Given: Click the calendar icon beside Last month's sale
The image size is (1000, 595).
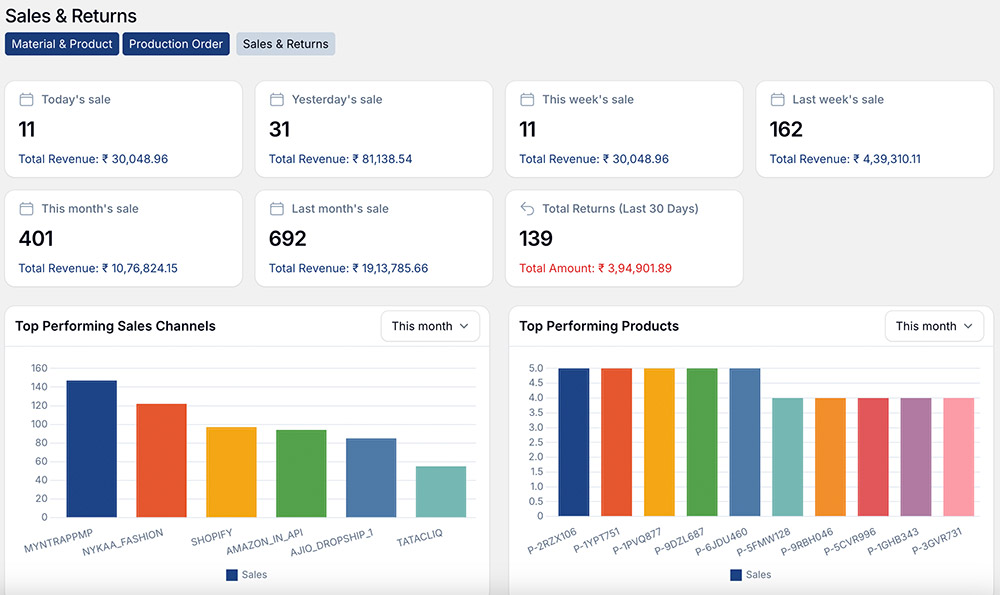Looking at the screenshot, I should (x=277, y=209).
